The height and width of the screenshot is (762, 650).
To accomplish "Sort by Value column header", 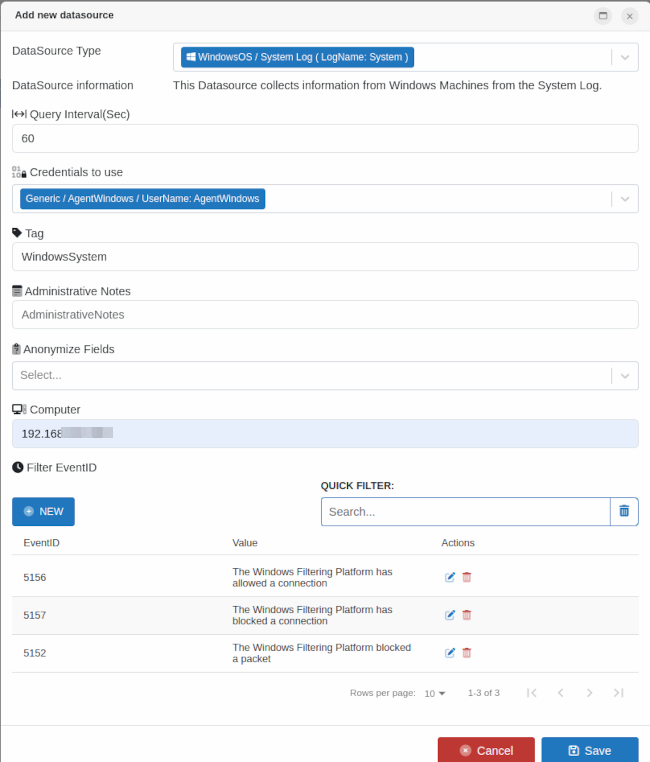I will coord(245,543).
